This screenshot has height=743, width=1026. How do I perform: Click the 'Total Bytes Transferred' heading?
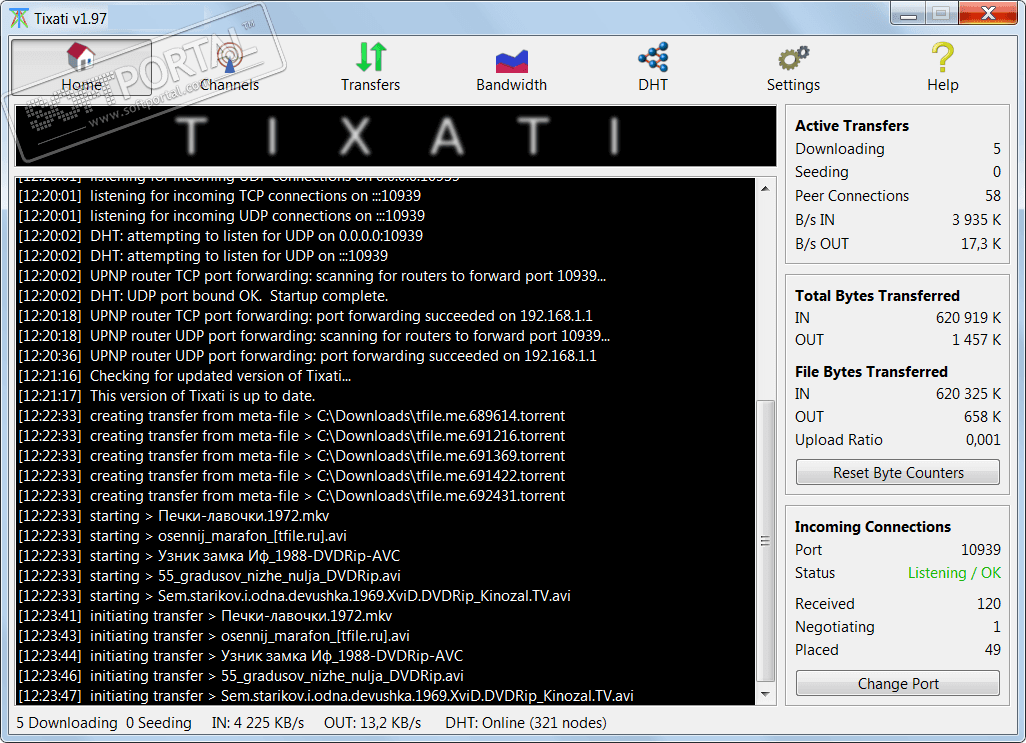tap(877, 296)
